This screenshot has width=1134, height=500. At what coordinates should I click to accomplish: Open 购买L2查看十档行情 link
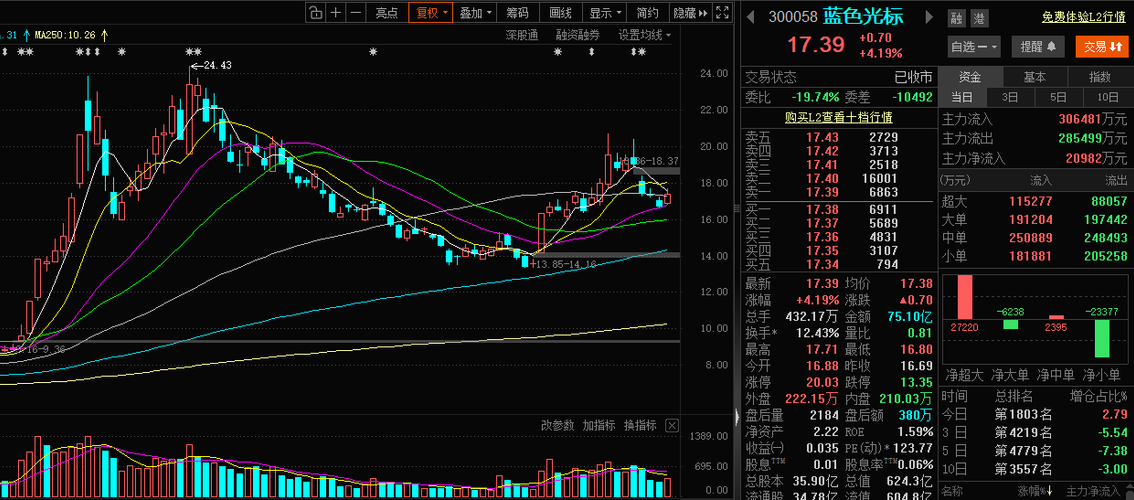(x=838, y=117)
